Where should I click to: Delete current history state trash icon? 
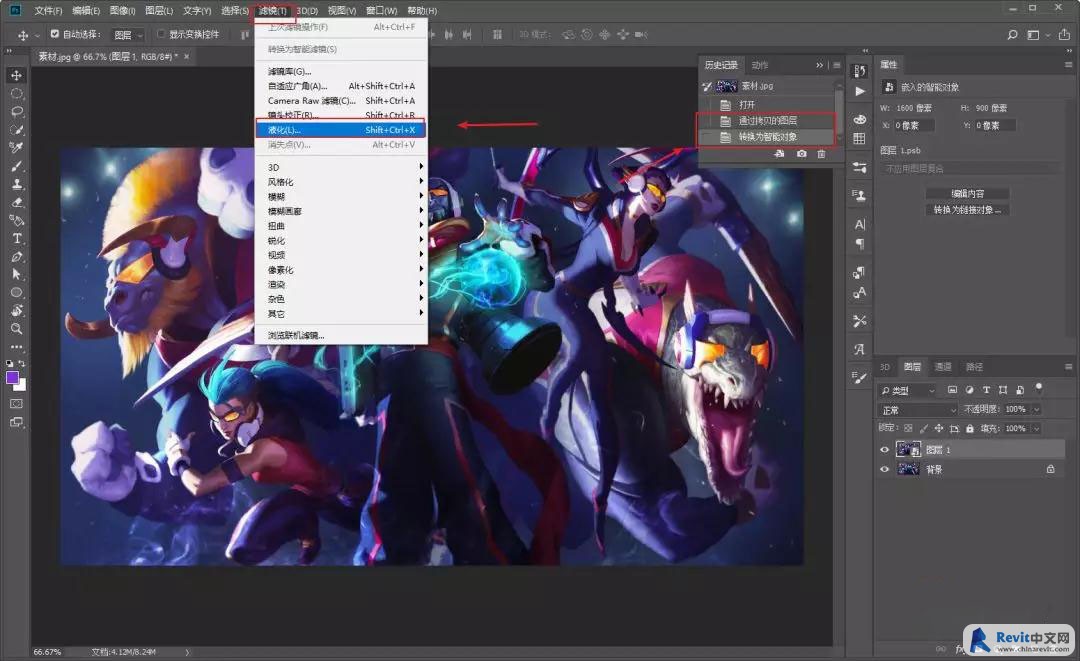point(821,154)
